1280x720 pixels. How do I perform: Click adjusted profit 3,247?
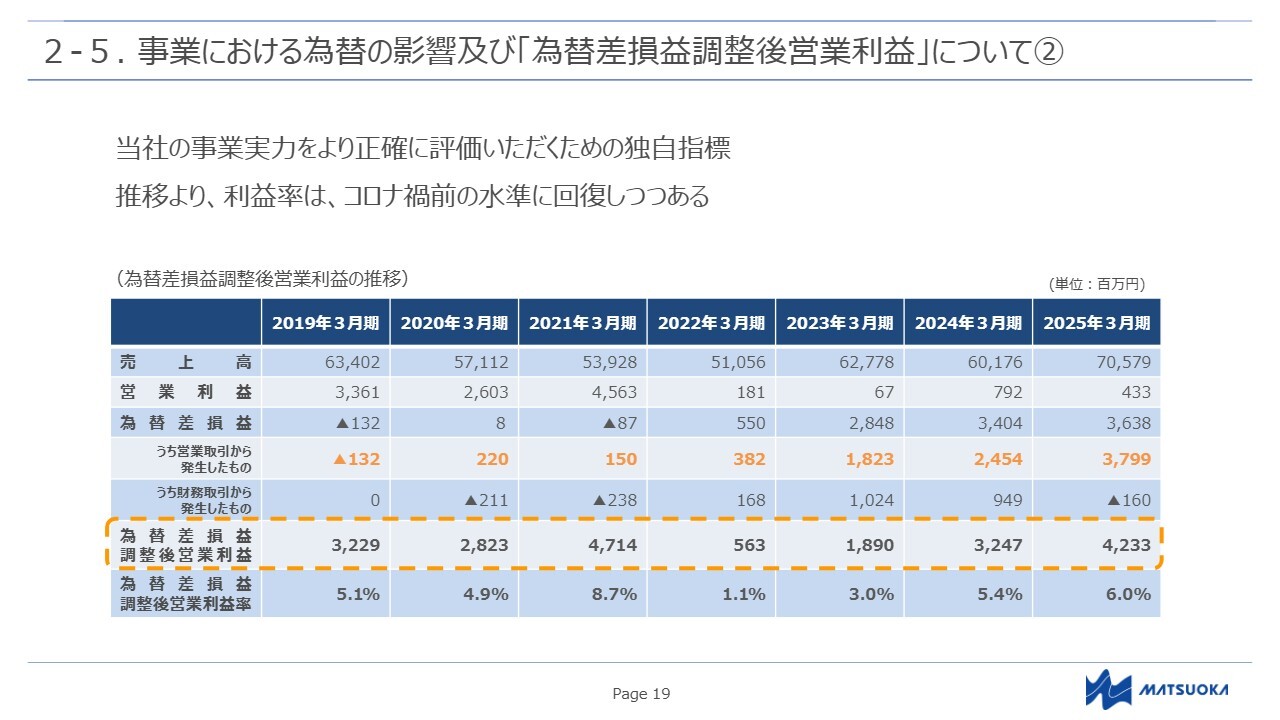pyautogui.click(x=997, y=545)
